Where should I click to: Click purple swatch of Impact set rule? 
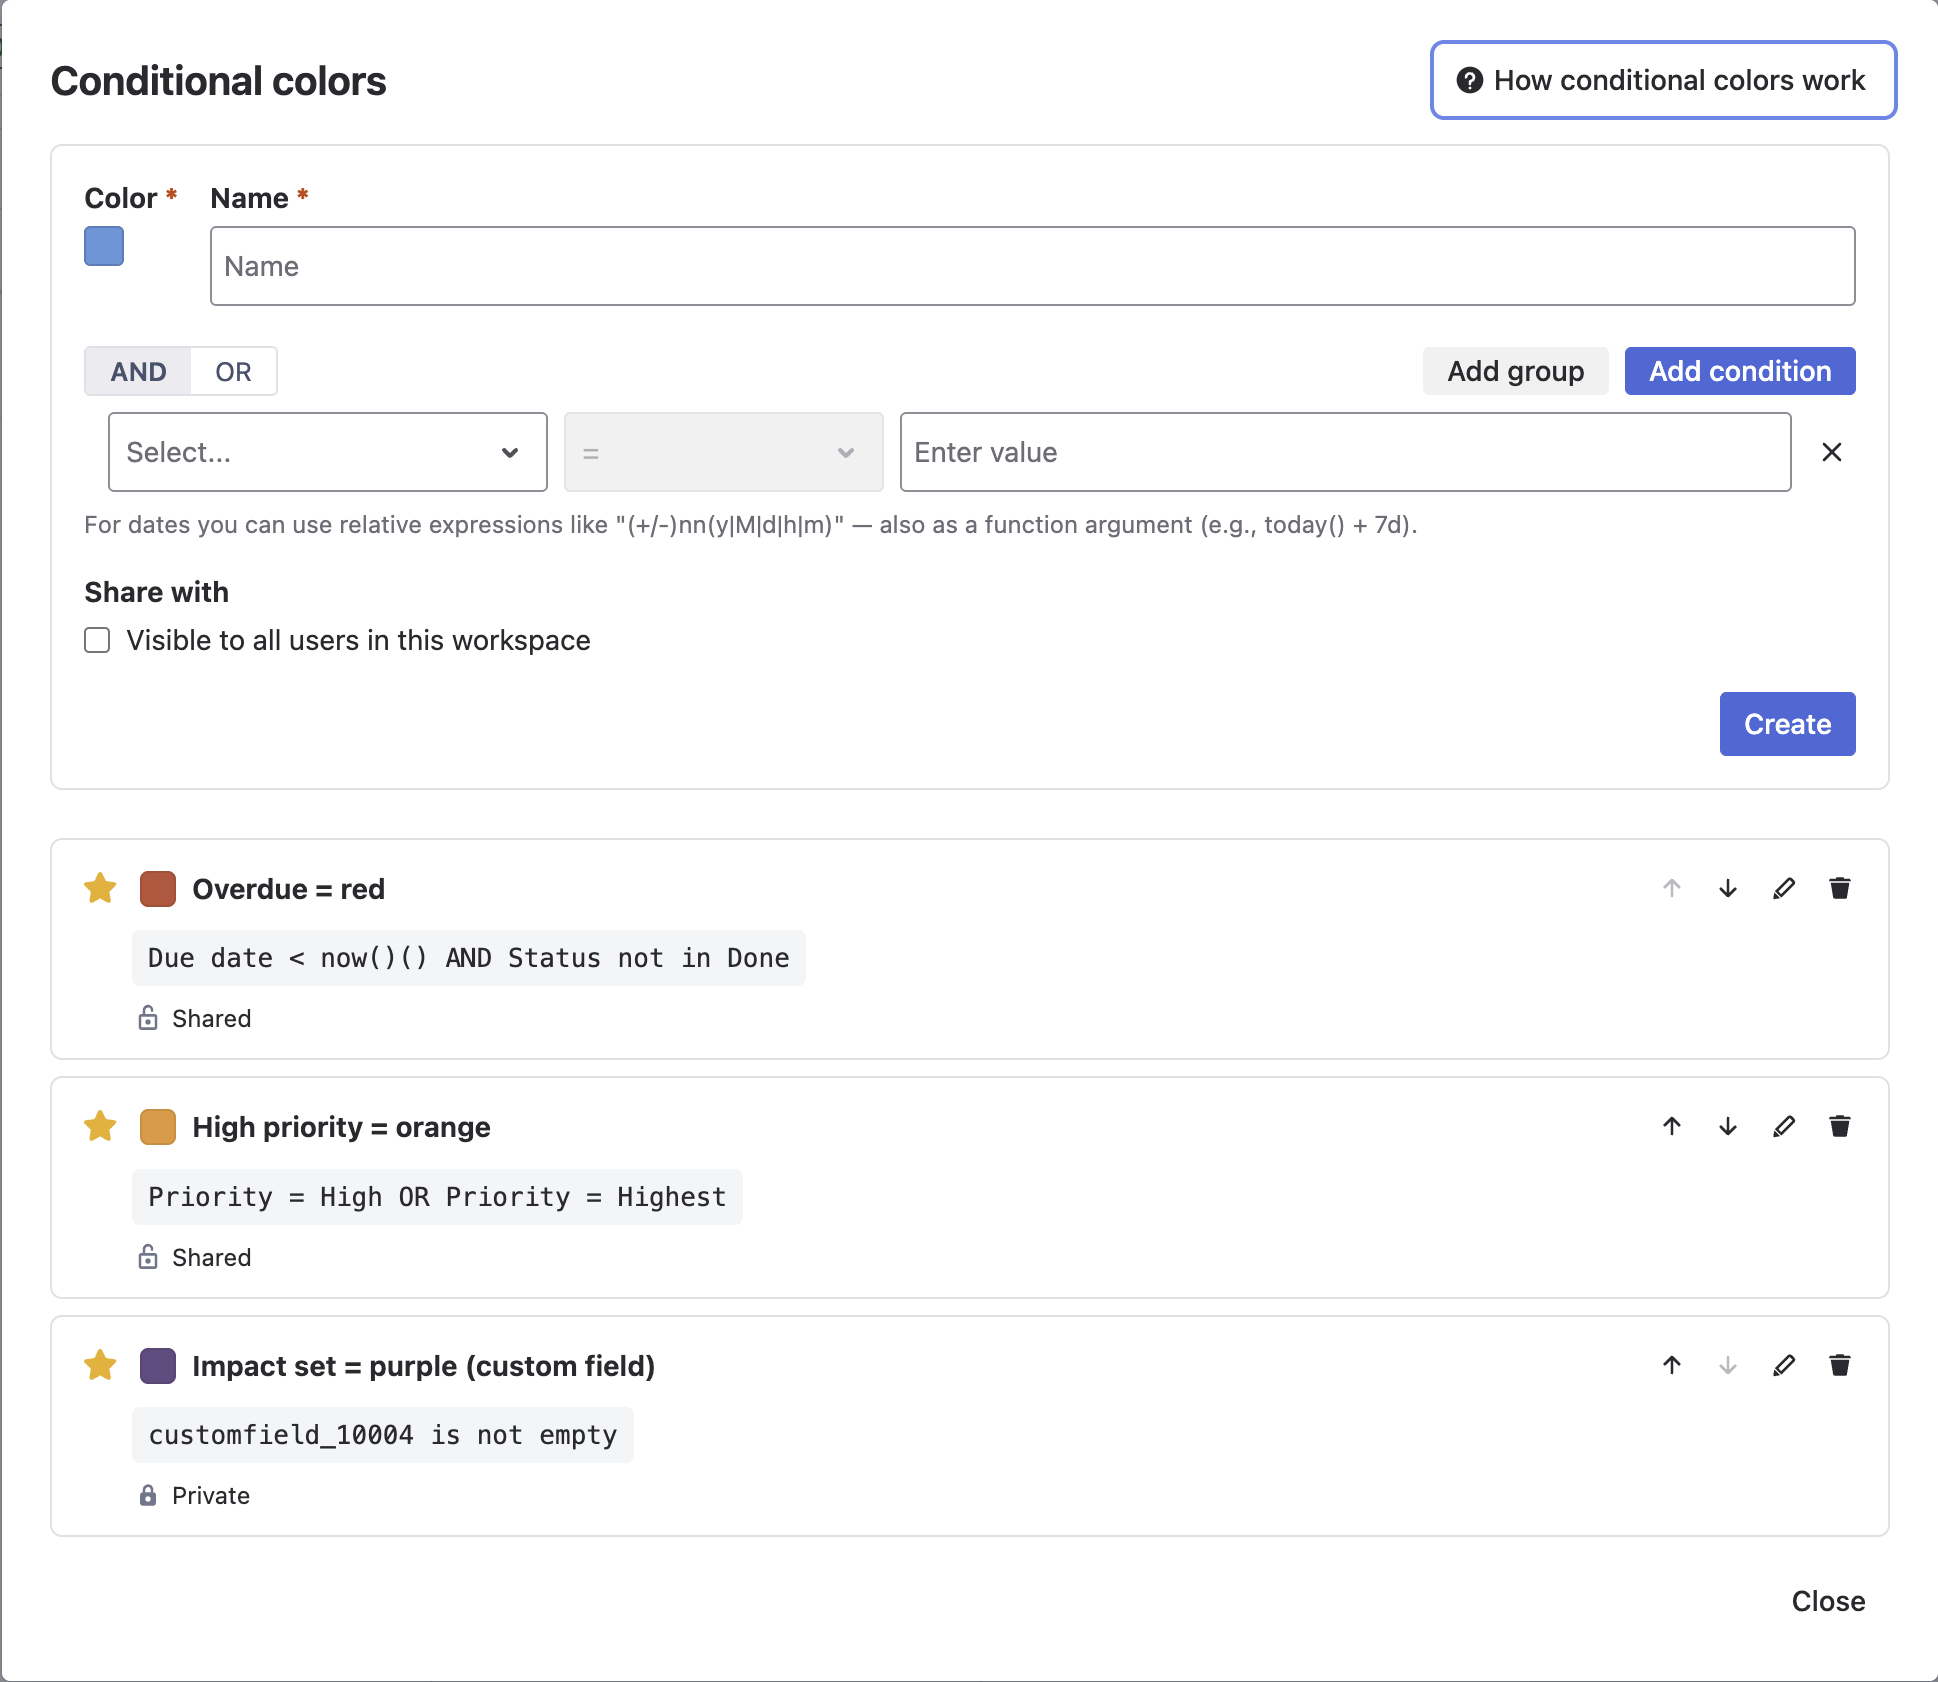(x=158, y=1365)
